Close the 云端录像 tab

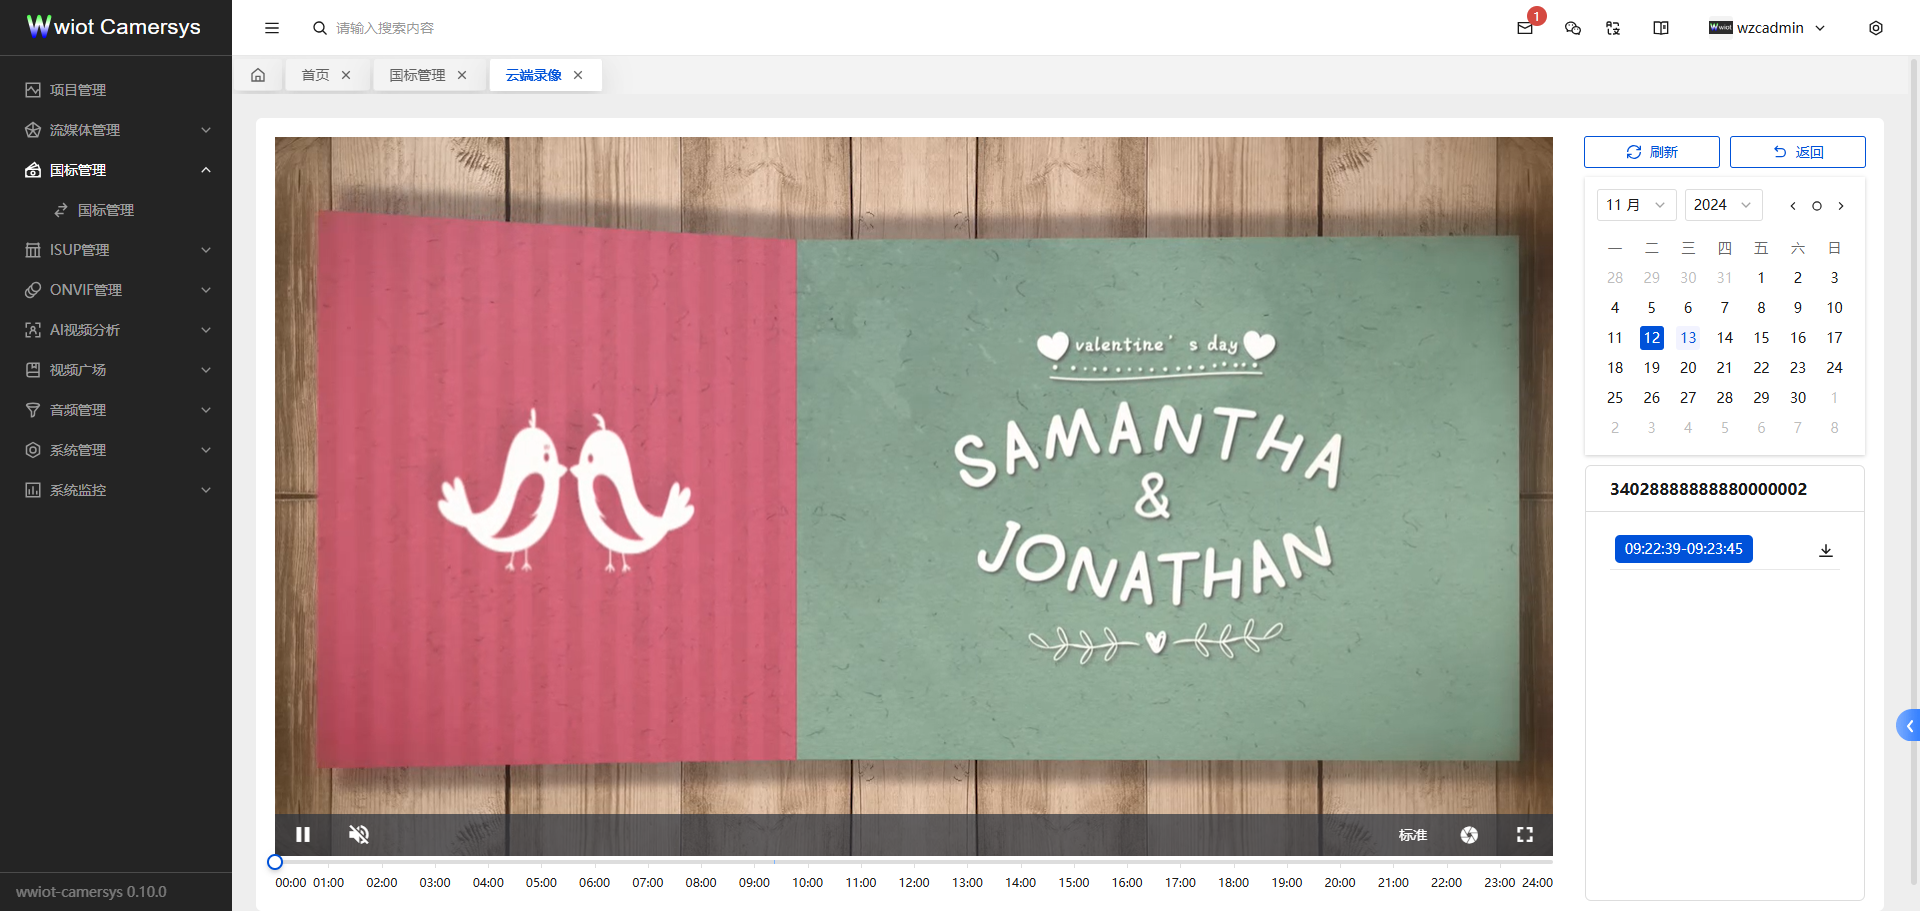[578, 75]
